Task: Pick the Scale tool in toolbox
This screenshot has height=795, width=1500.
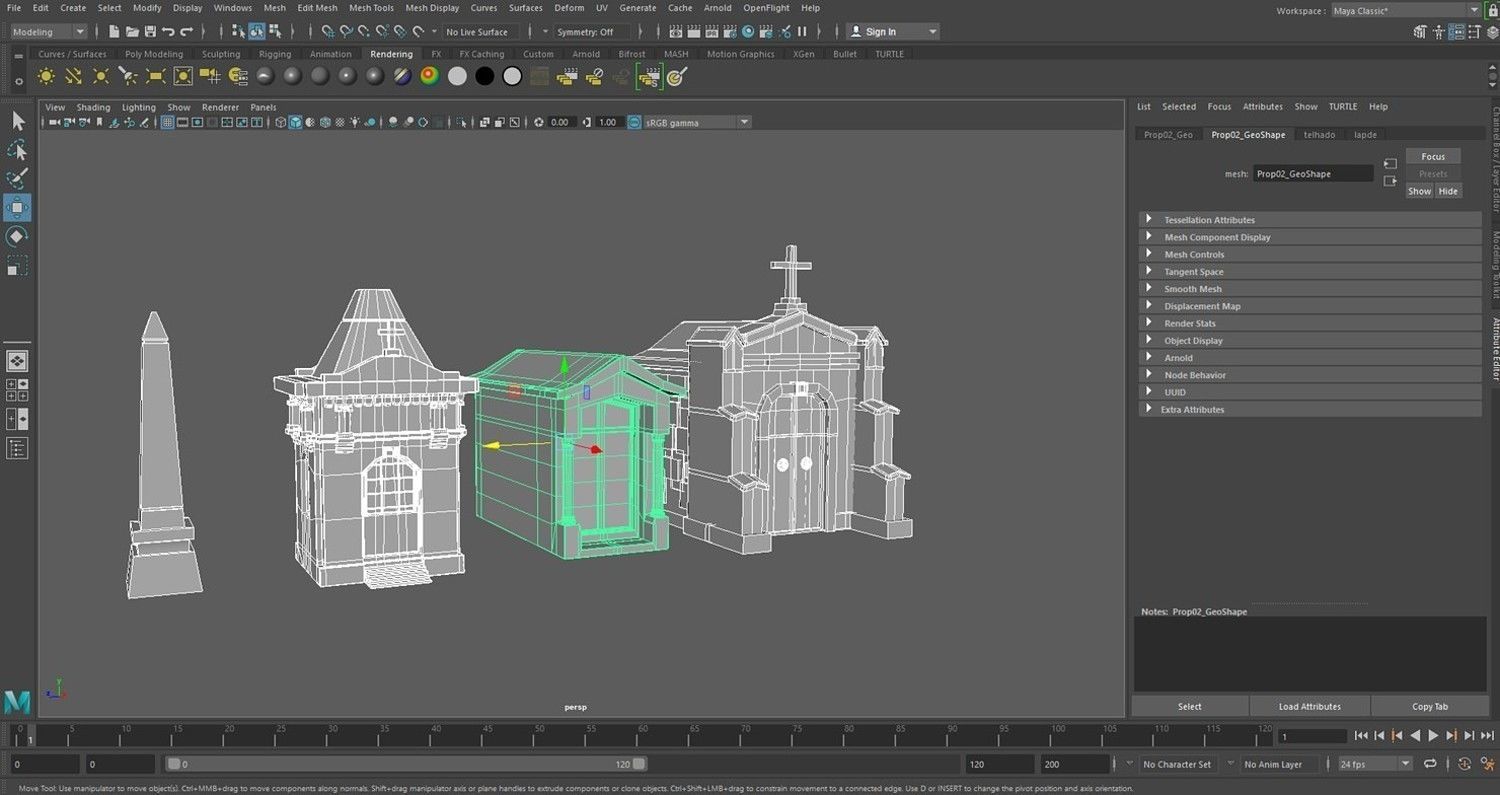Action: point(17,266)
